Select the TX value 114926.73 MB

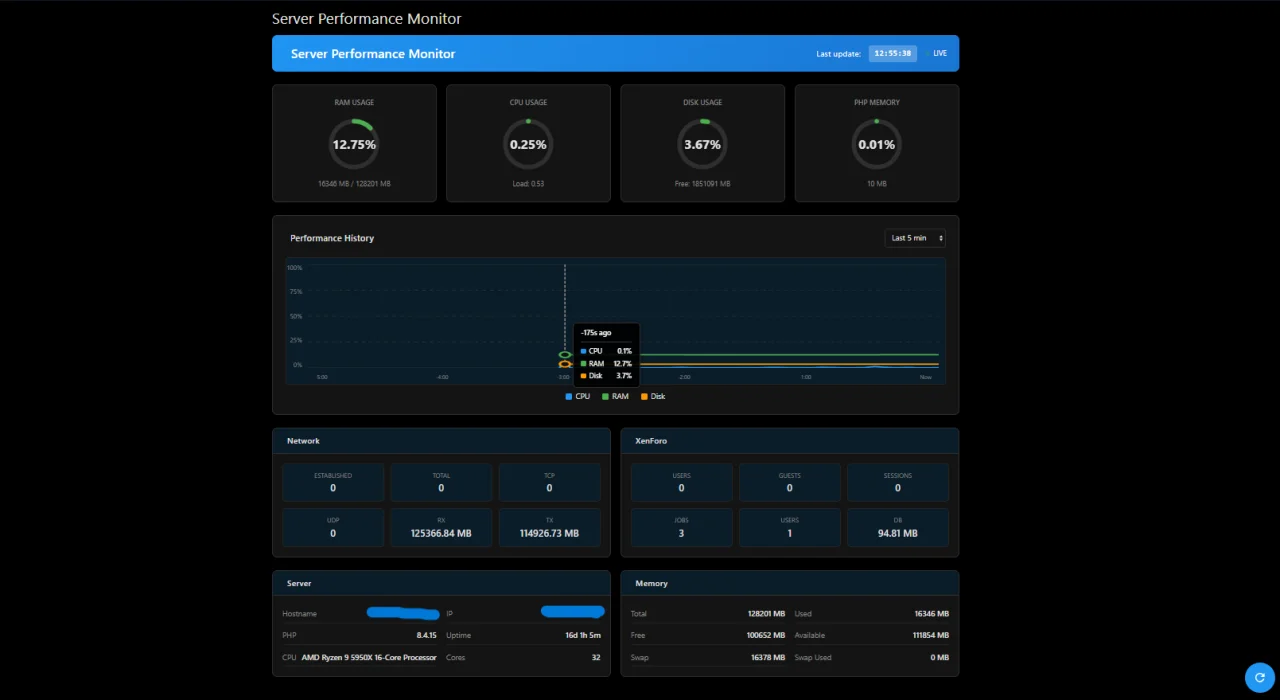pos(549,534)
